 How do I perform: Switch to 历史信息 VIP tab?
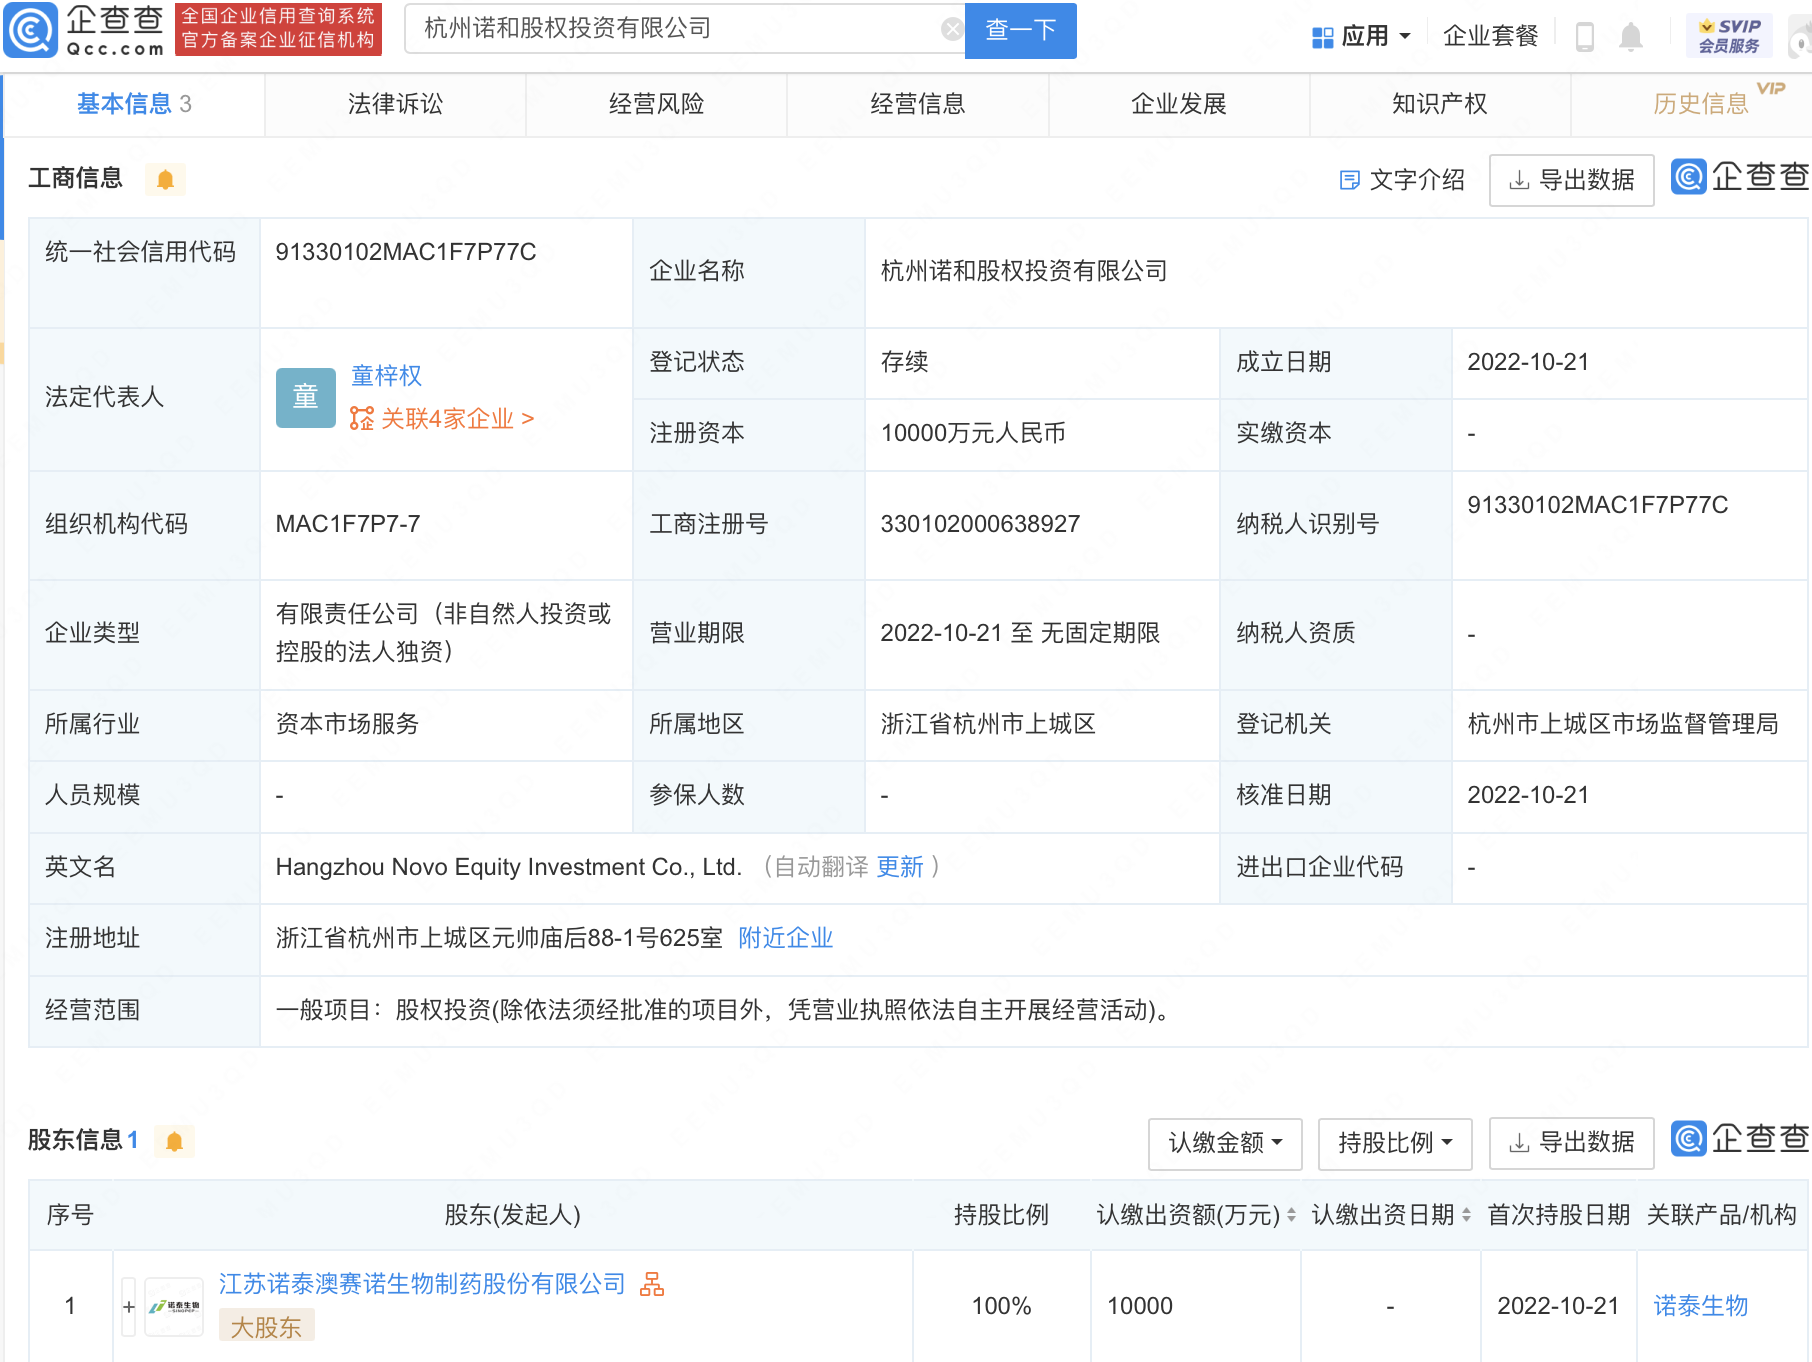(1700, 104)
